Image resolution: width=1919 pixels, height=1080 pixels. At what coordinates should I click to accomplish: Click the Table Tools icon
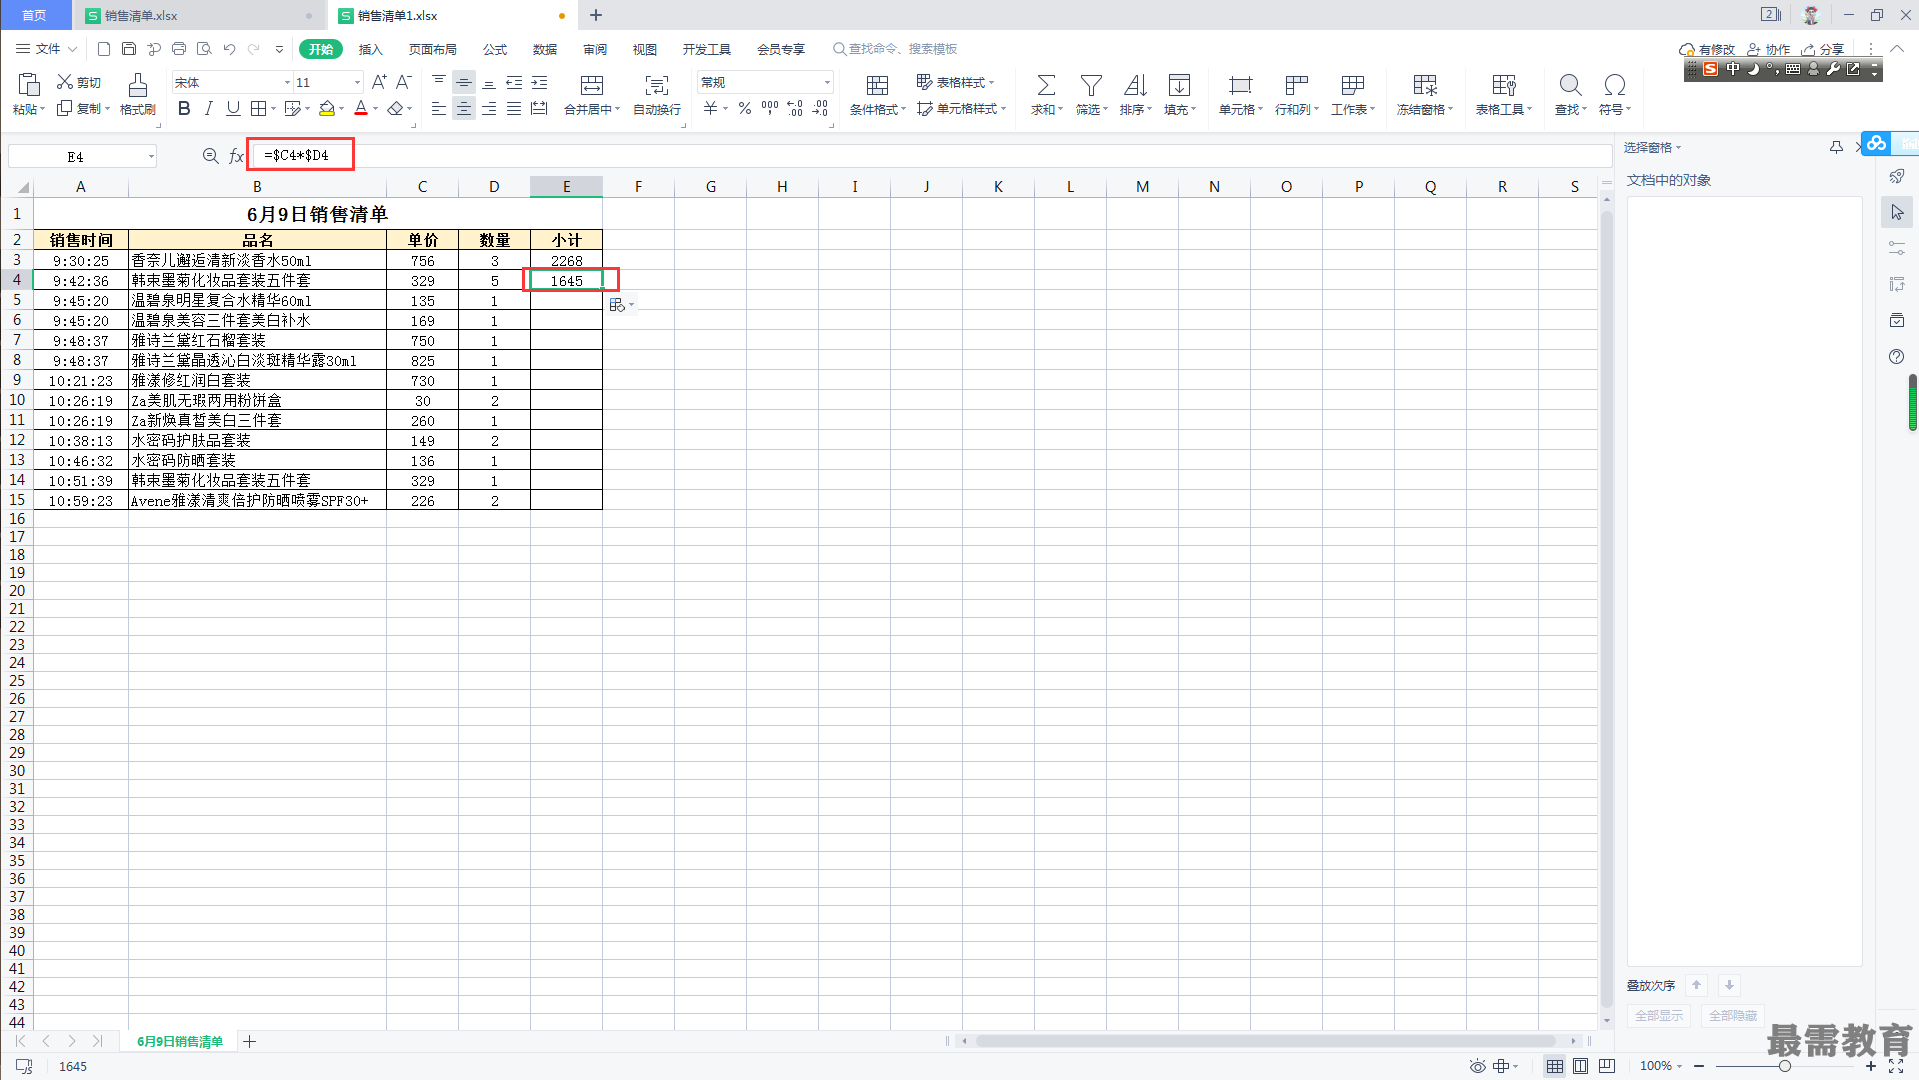click(x=1504, y=85)
